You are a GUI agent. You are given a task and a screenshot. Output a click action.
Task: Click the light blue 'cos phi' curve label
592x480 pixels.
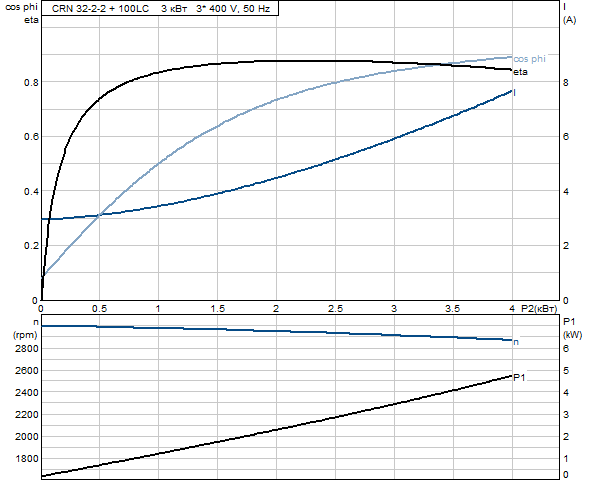coord(529,59)
